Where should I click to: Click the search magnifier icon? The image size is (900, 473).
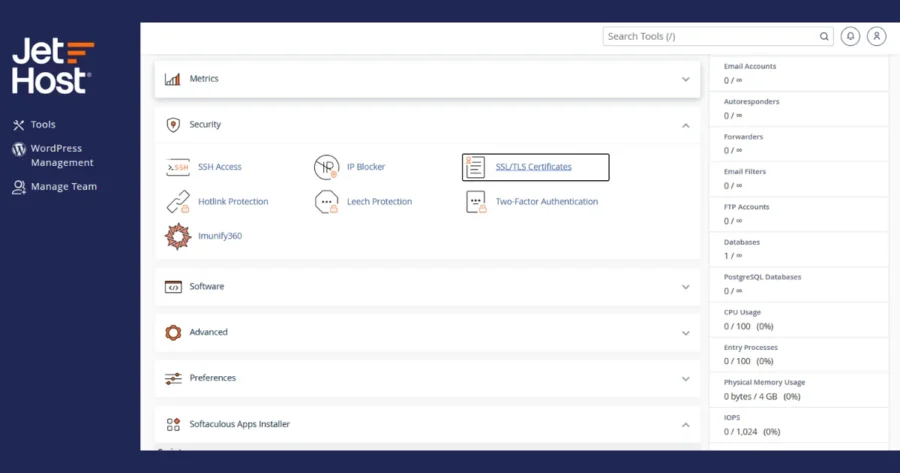click(824, 36)
